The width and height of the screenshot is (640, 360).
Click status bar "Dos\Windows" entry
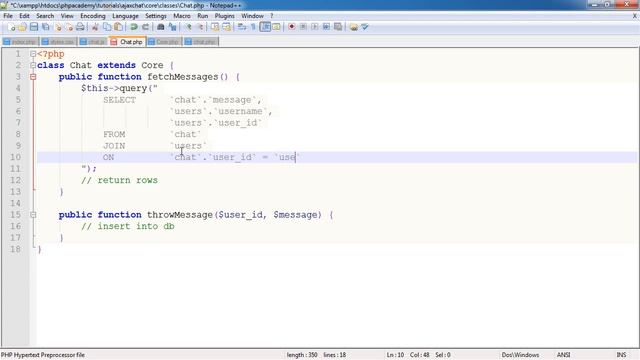(520, 355)
